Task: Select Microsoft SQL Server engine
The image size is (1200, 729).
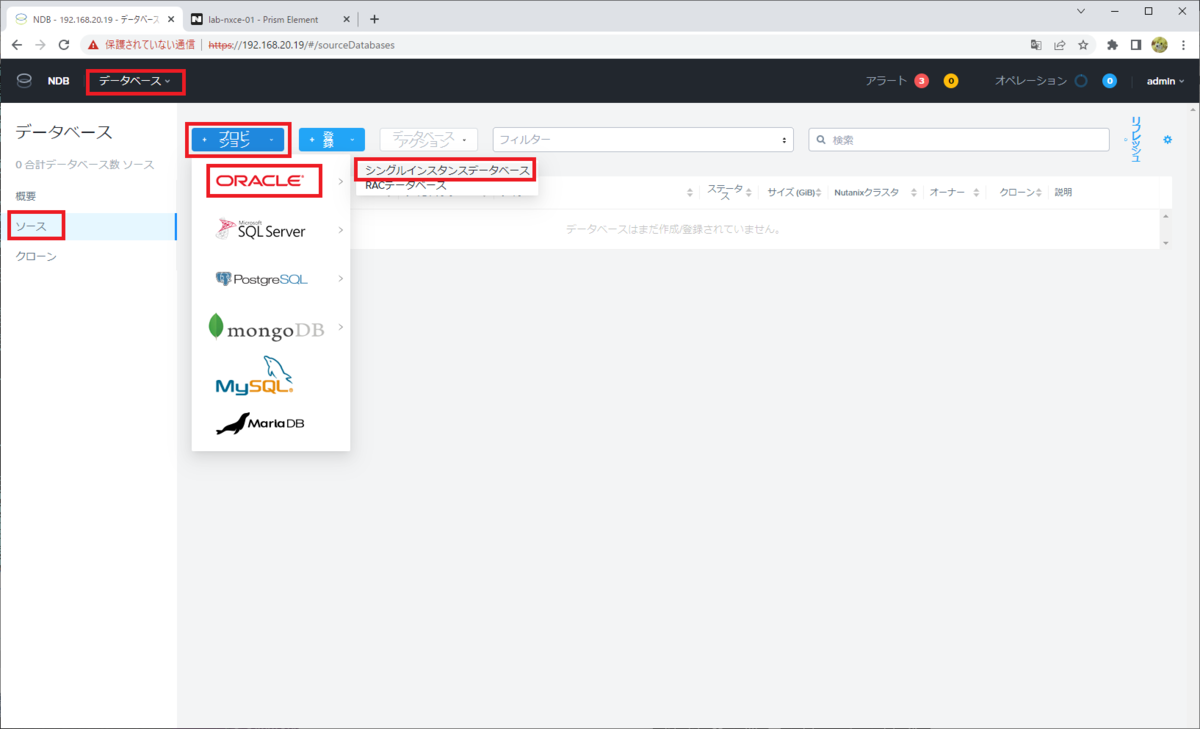Action: (x=261, y=230)
